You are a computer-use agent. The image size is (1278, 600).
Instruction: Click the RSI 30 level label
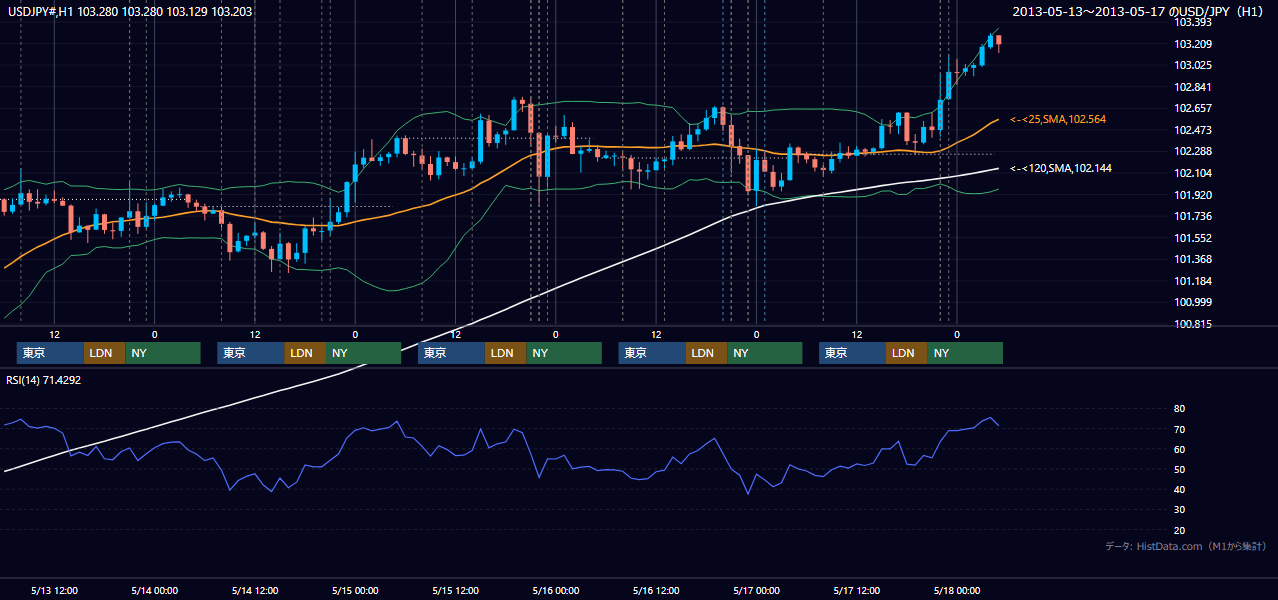point(1180,510)
